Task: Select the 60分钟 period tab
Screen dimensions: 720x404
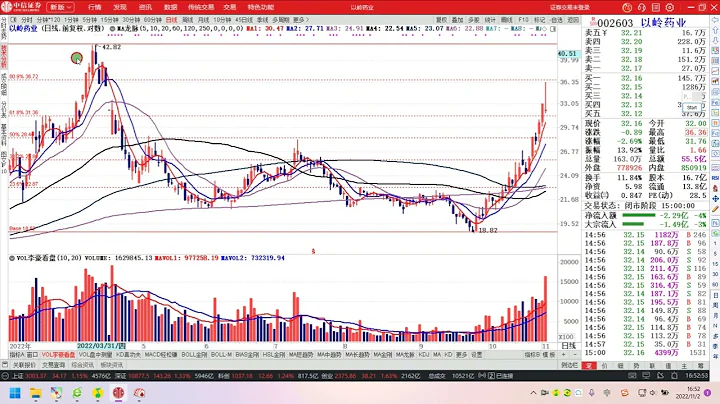Action: (153, 20)
